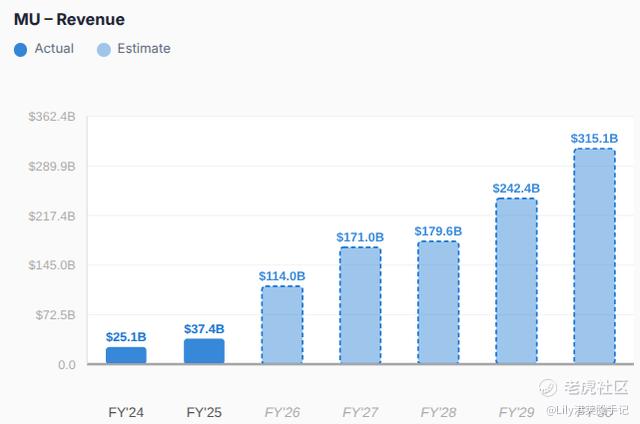Click the MU – Revenue chart title
This screenshot has height=424, width=640.
(x=69, y=19)
